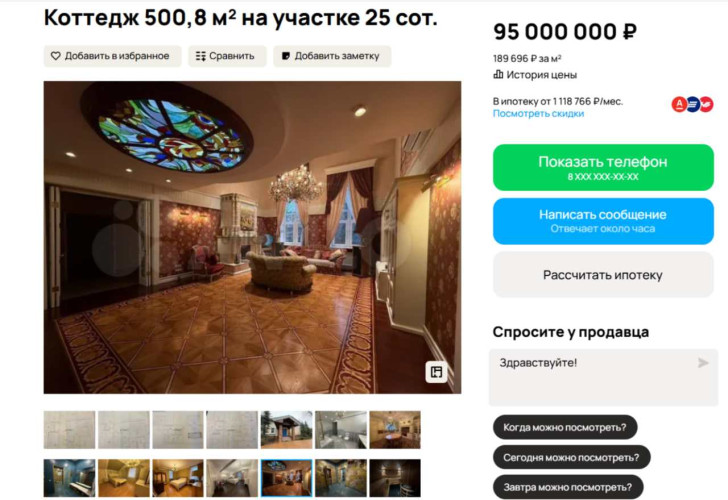Click the Написать сообщение button

(x=603, y=221)
